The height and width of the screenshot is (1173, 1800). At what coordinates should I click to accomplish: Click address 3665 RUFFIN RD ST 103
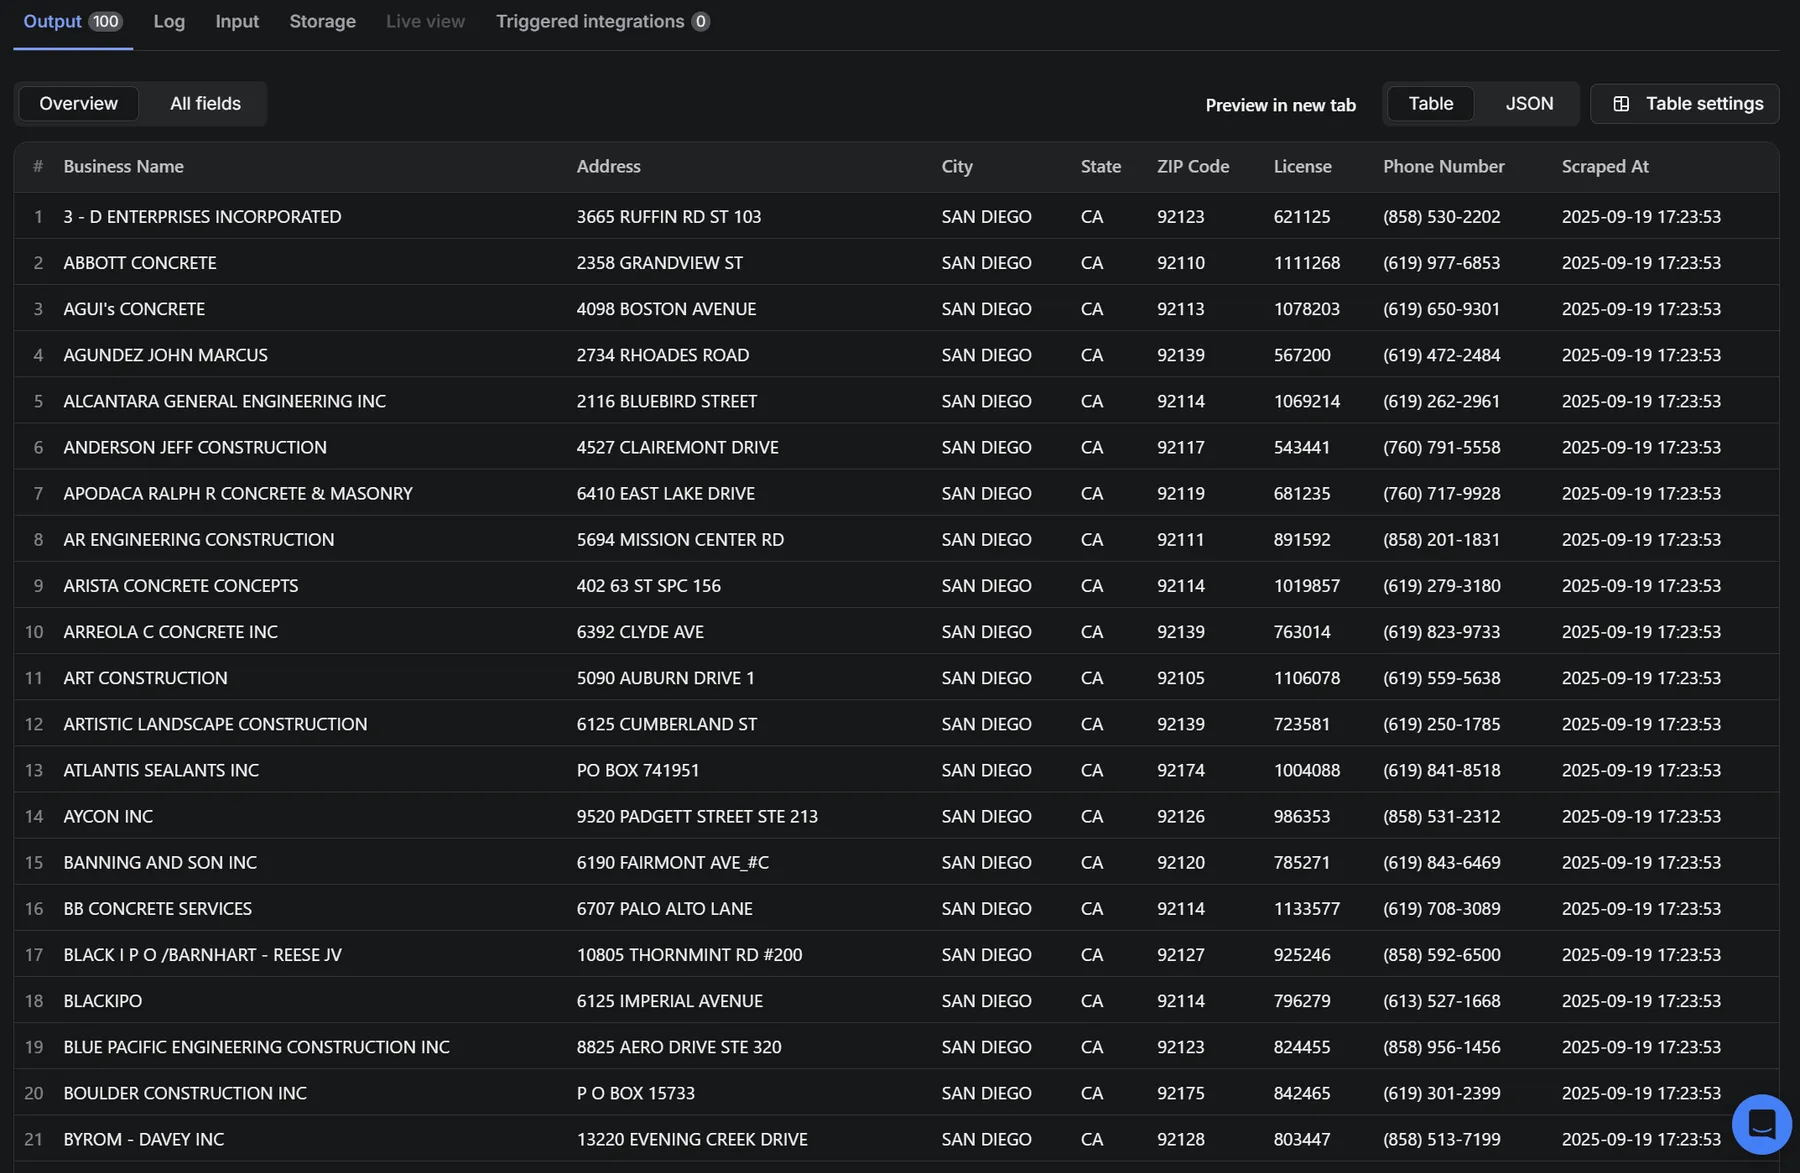[x=668, y=217]
